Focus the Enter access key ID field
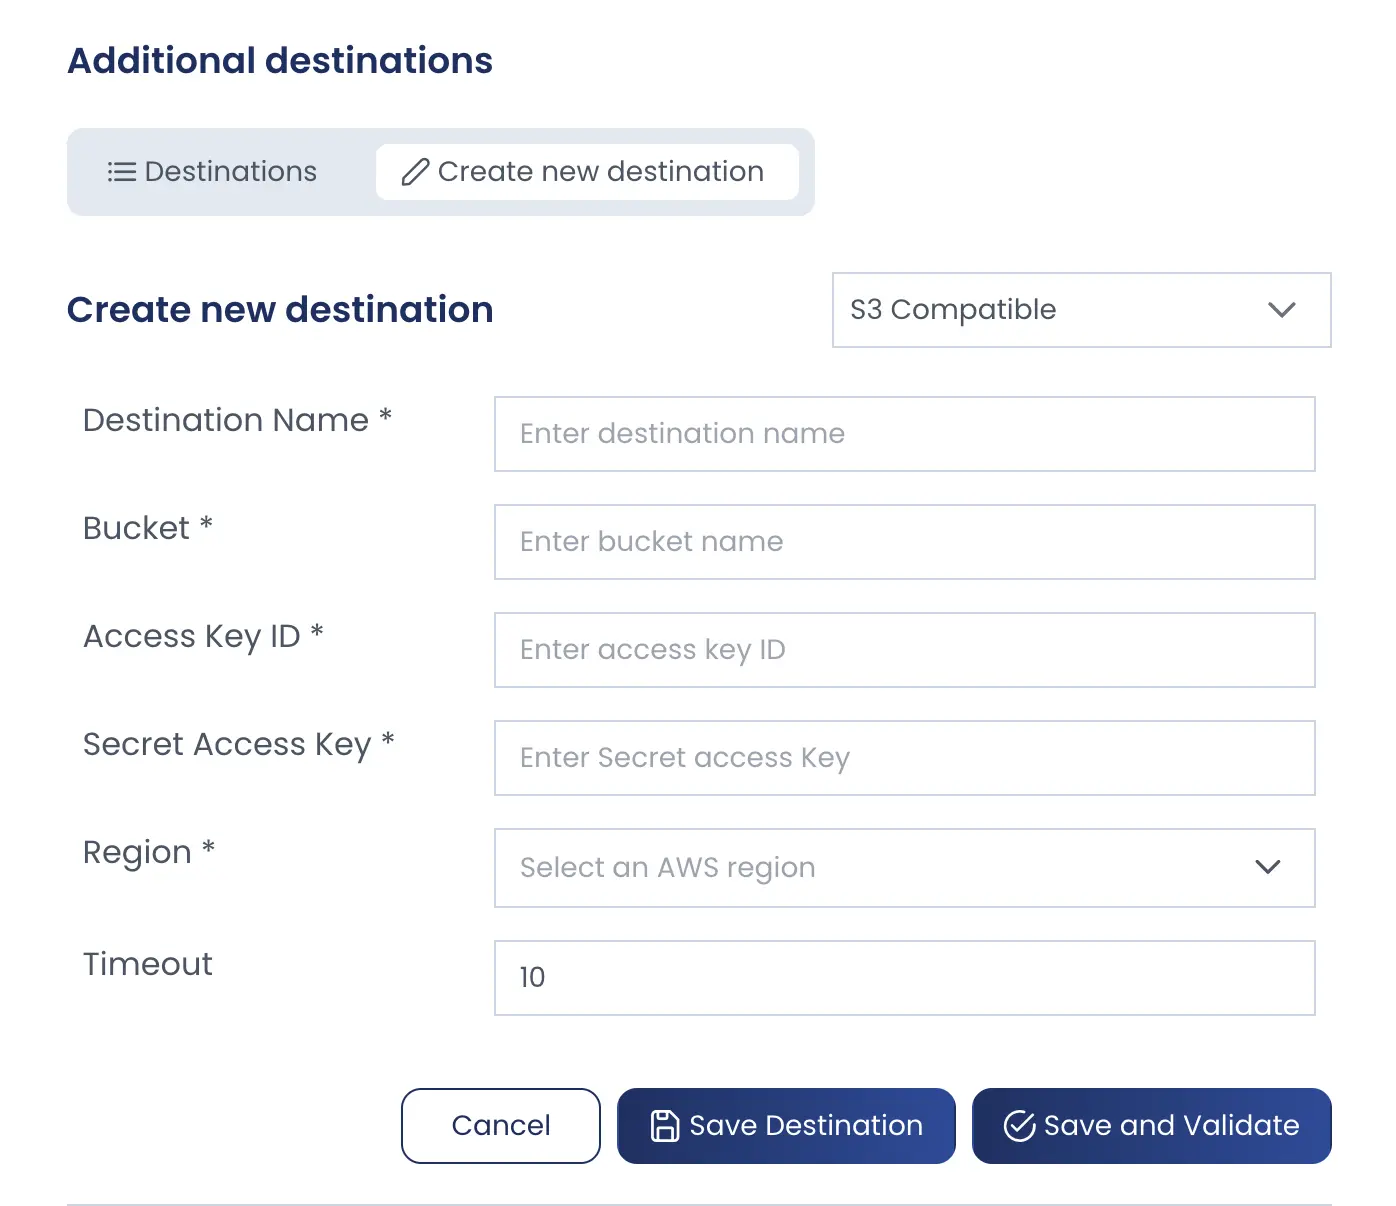Screen dimensions: 1396x1206 (x=903, y=650)
